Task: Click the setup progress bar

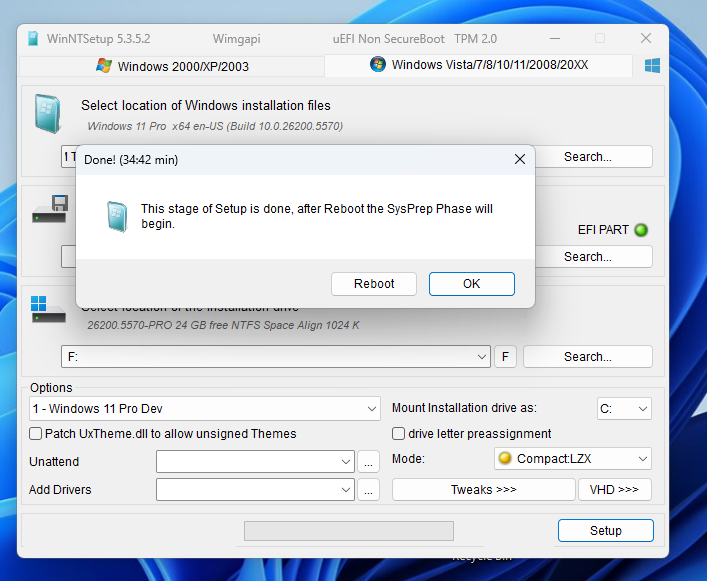Action: click(349, 531)
